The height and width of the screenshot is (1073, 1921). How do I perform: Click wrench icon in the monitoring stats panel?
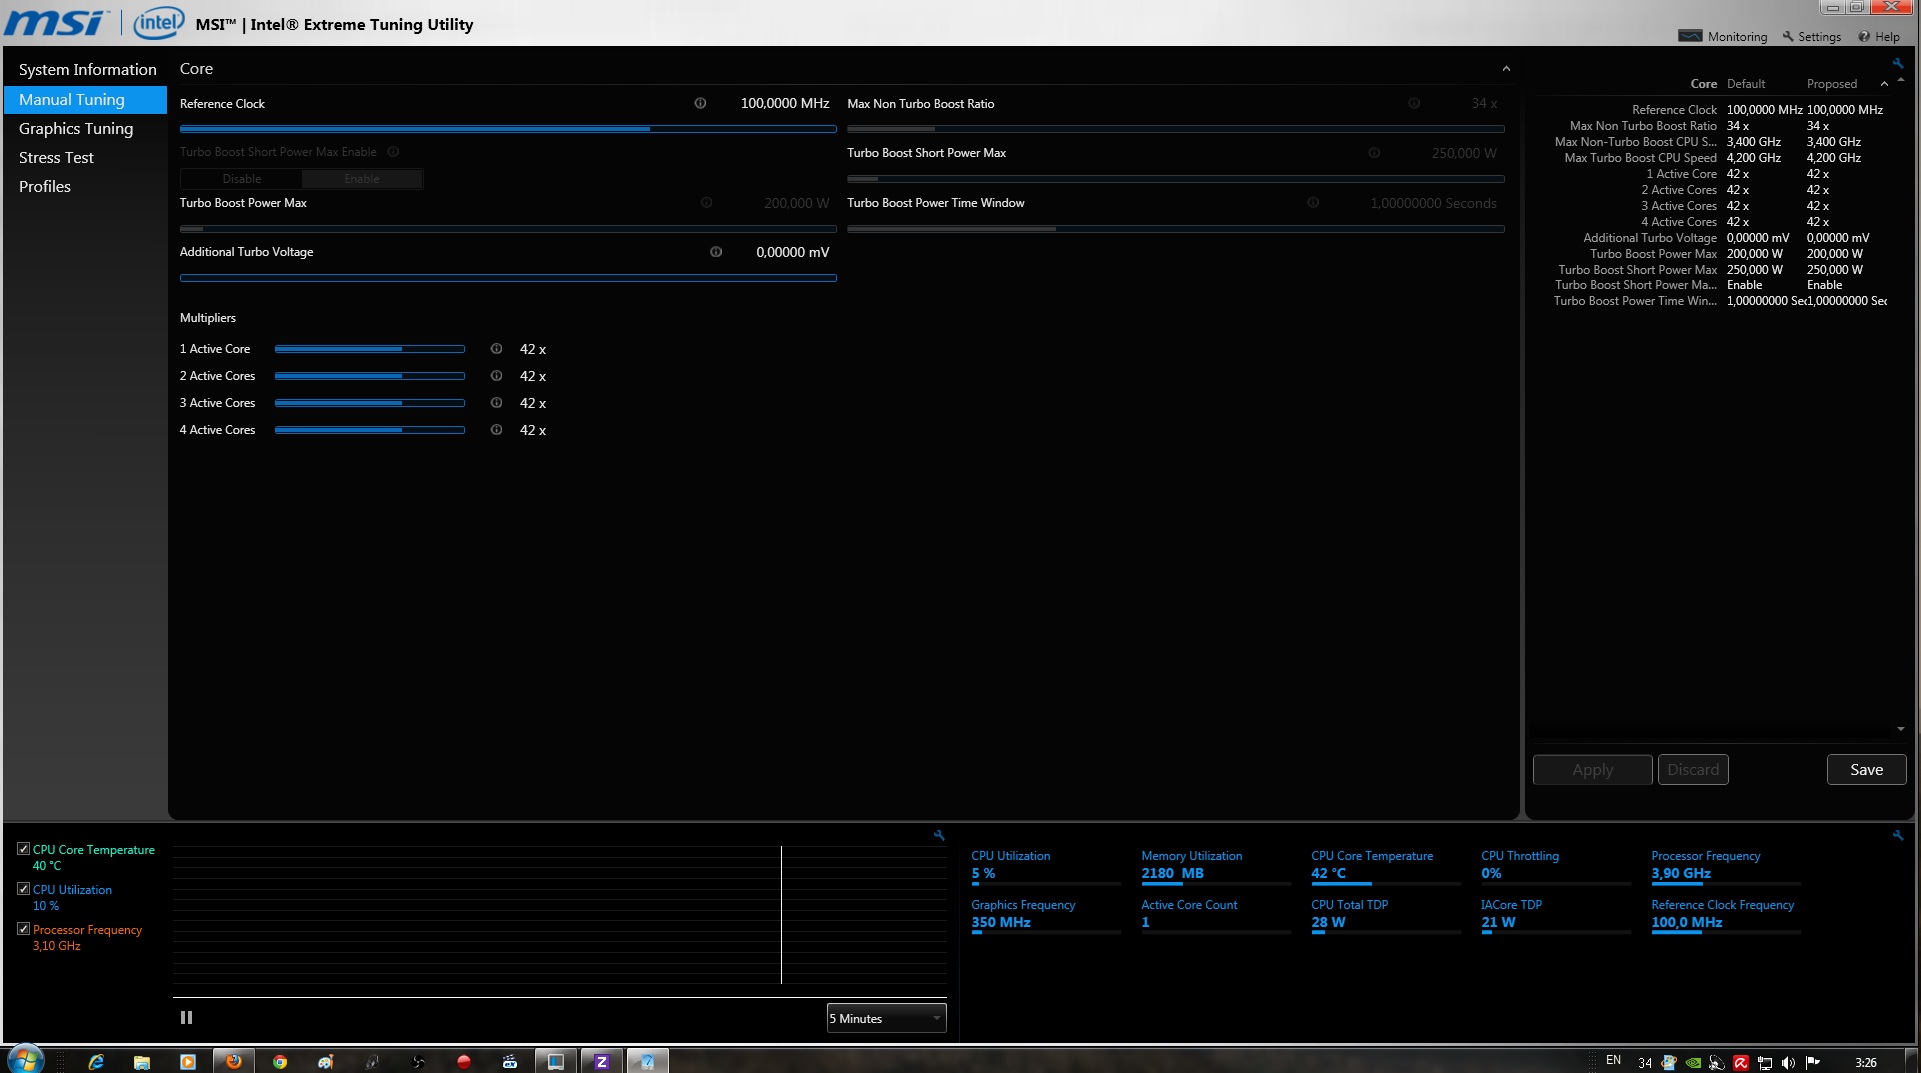(1897, 835)
